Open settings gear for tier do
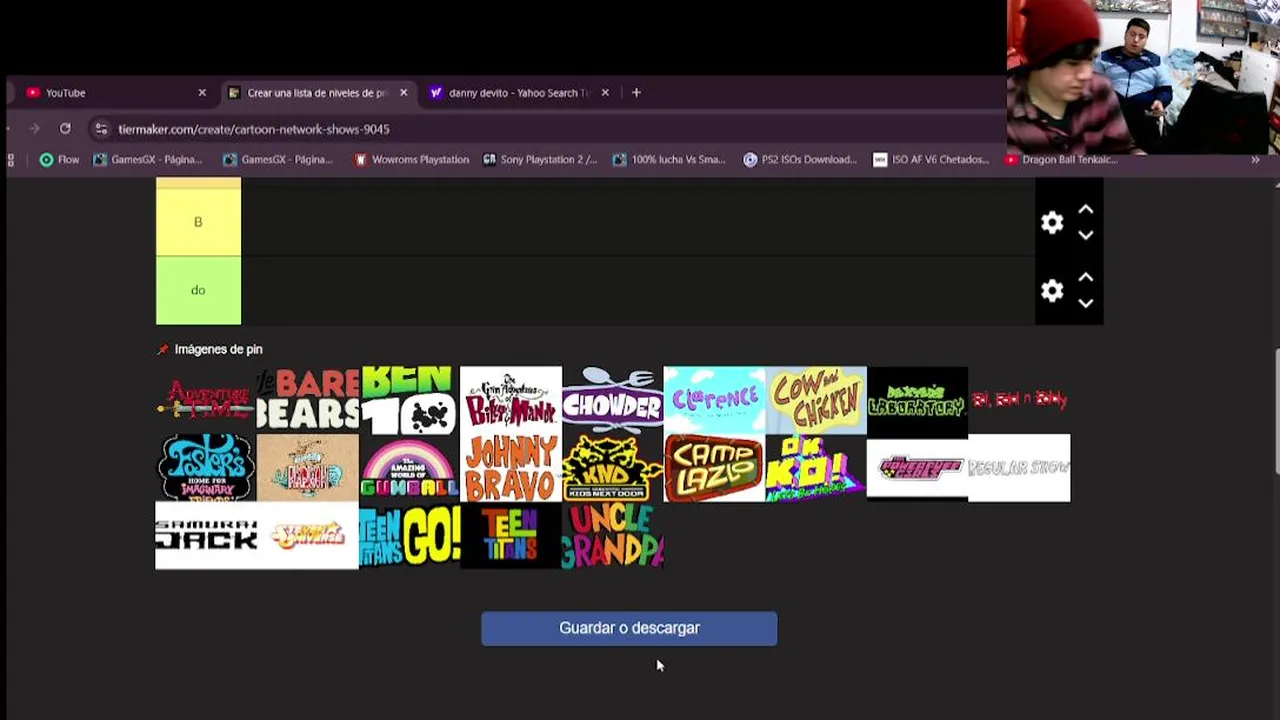The image size is (1280, 720). coord(1052,290)
